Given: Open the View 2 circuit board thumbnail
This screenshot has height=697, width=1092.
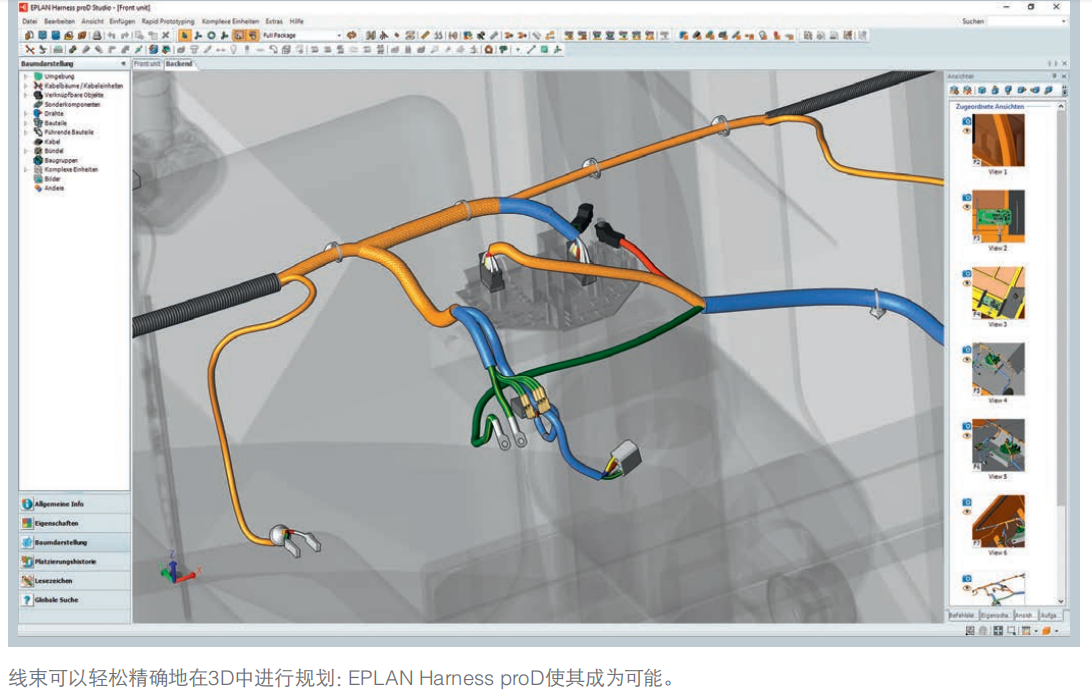Looking at the screenshot, I should (x=998, y=217).
